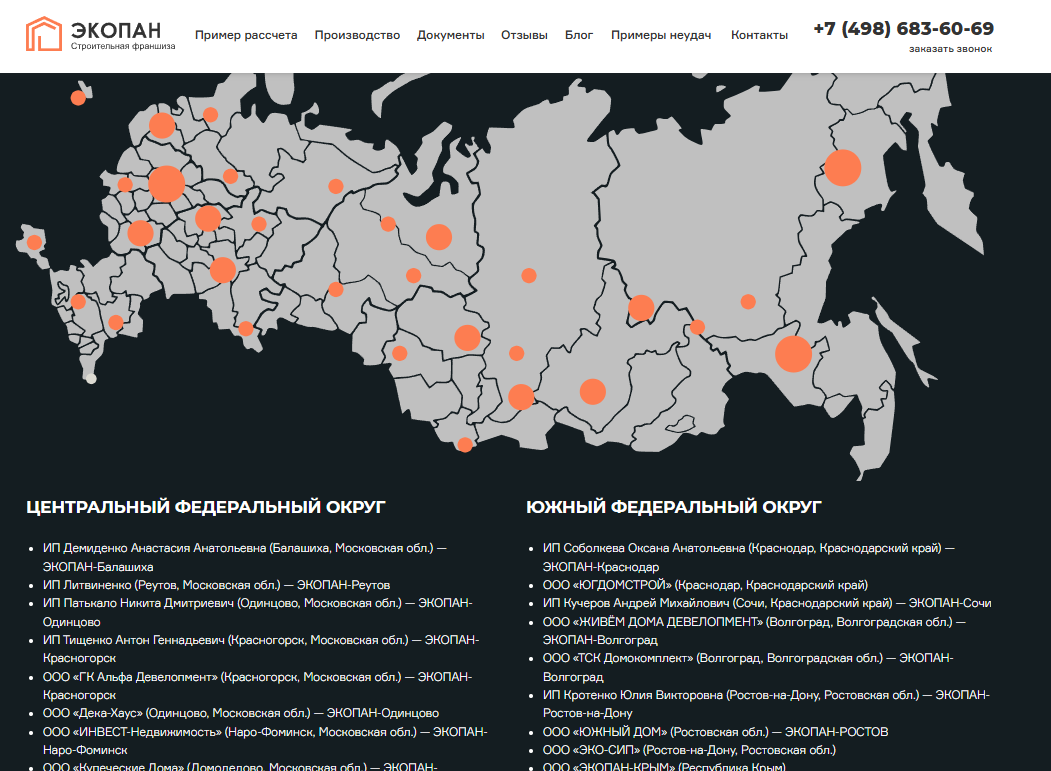Select ООО «ЭКО-СИП» Ростов-на-Дону entry
This screenshot has width=1051, height=771.
[x=689, y=750]
